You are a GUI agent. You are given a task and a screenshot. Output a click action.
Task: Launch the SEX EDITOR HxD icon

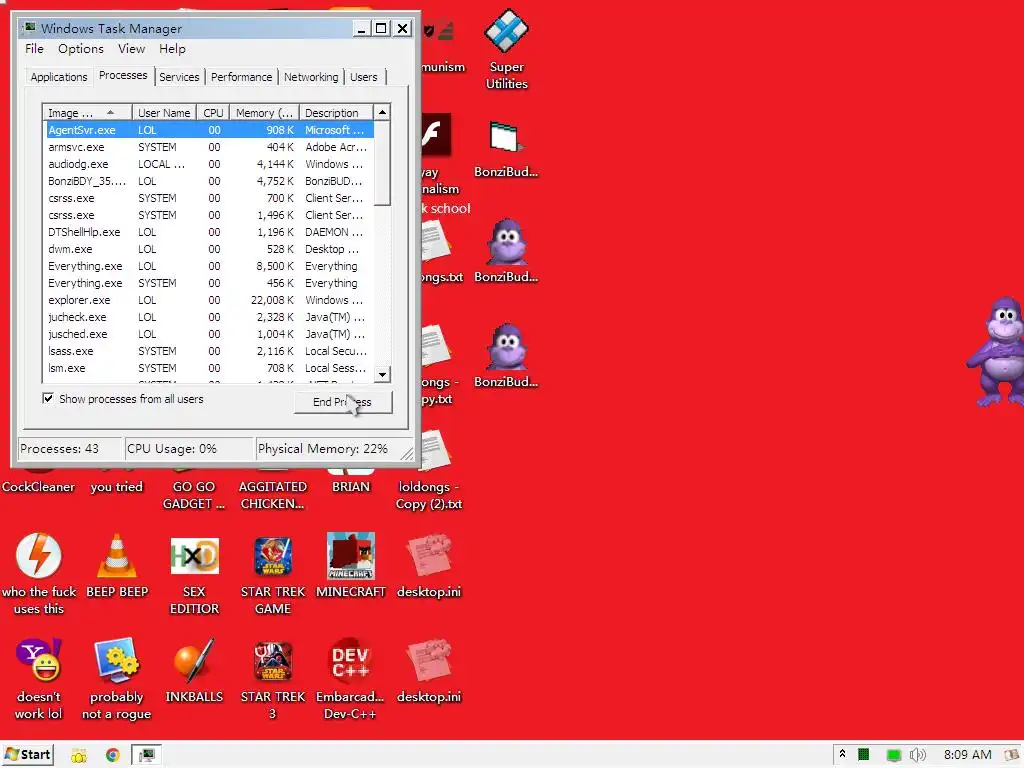(x=195, y=574)
